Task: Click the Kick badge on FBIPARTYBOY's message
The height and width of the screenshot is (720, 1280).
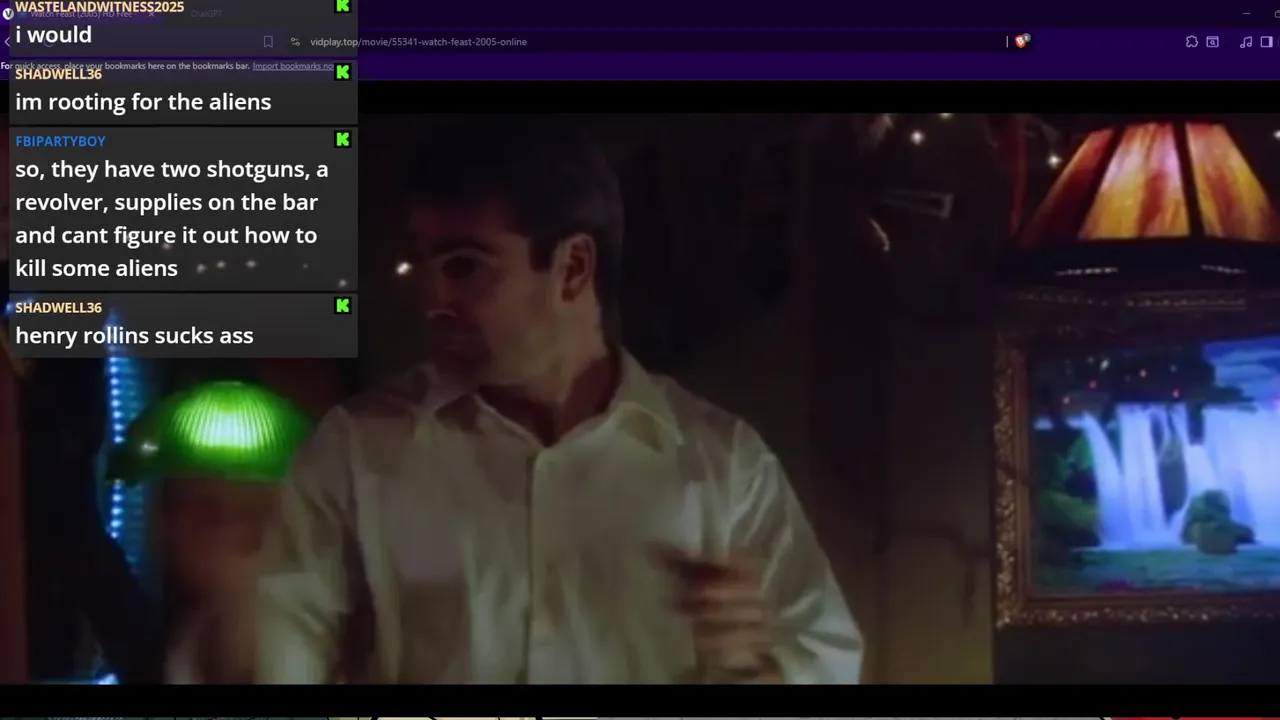Action: (343, 139)
